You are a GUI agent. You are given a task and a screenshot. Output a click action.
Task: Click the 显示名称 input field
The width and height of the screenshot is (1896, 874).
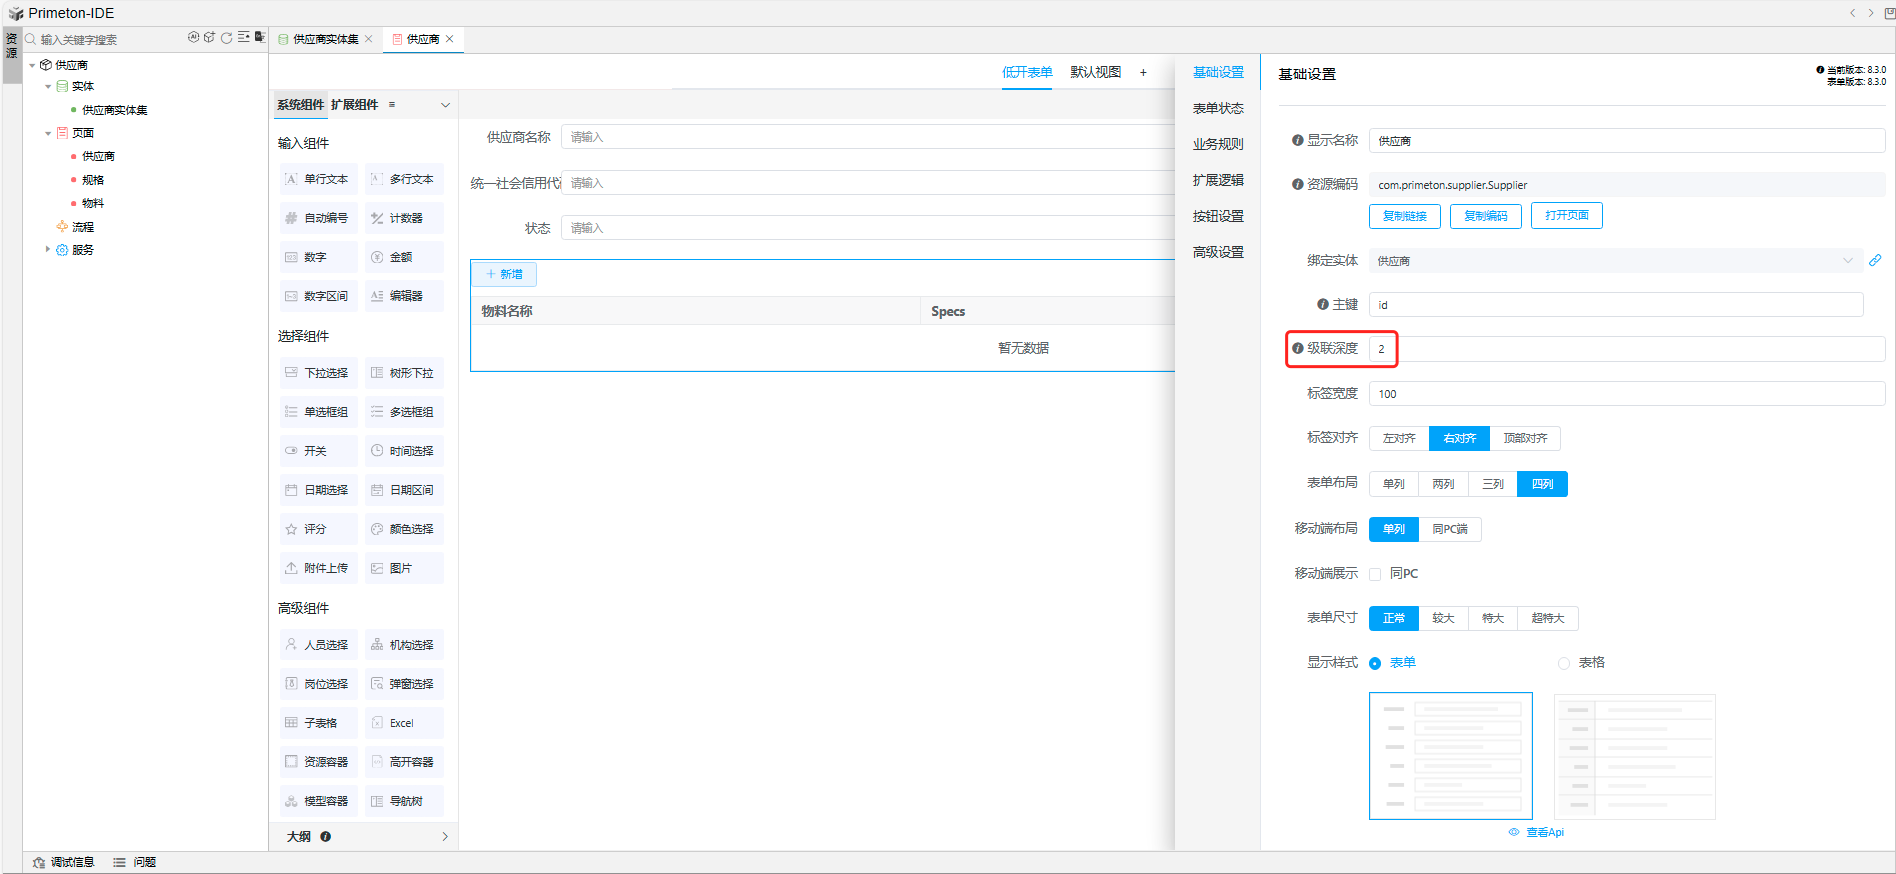click(1626, 141)
